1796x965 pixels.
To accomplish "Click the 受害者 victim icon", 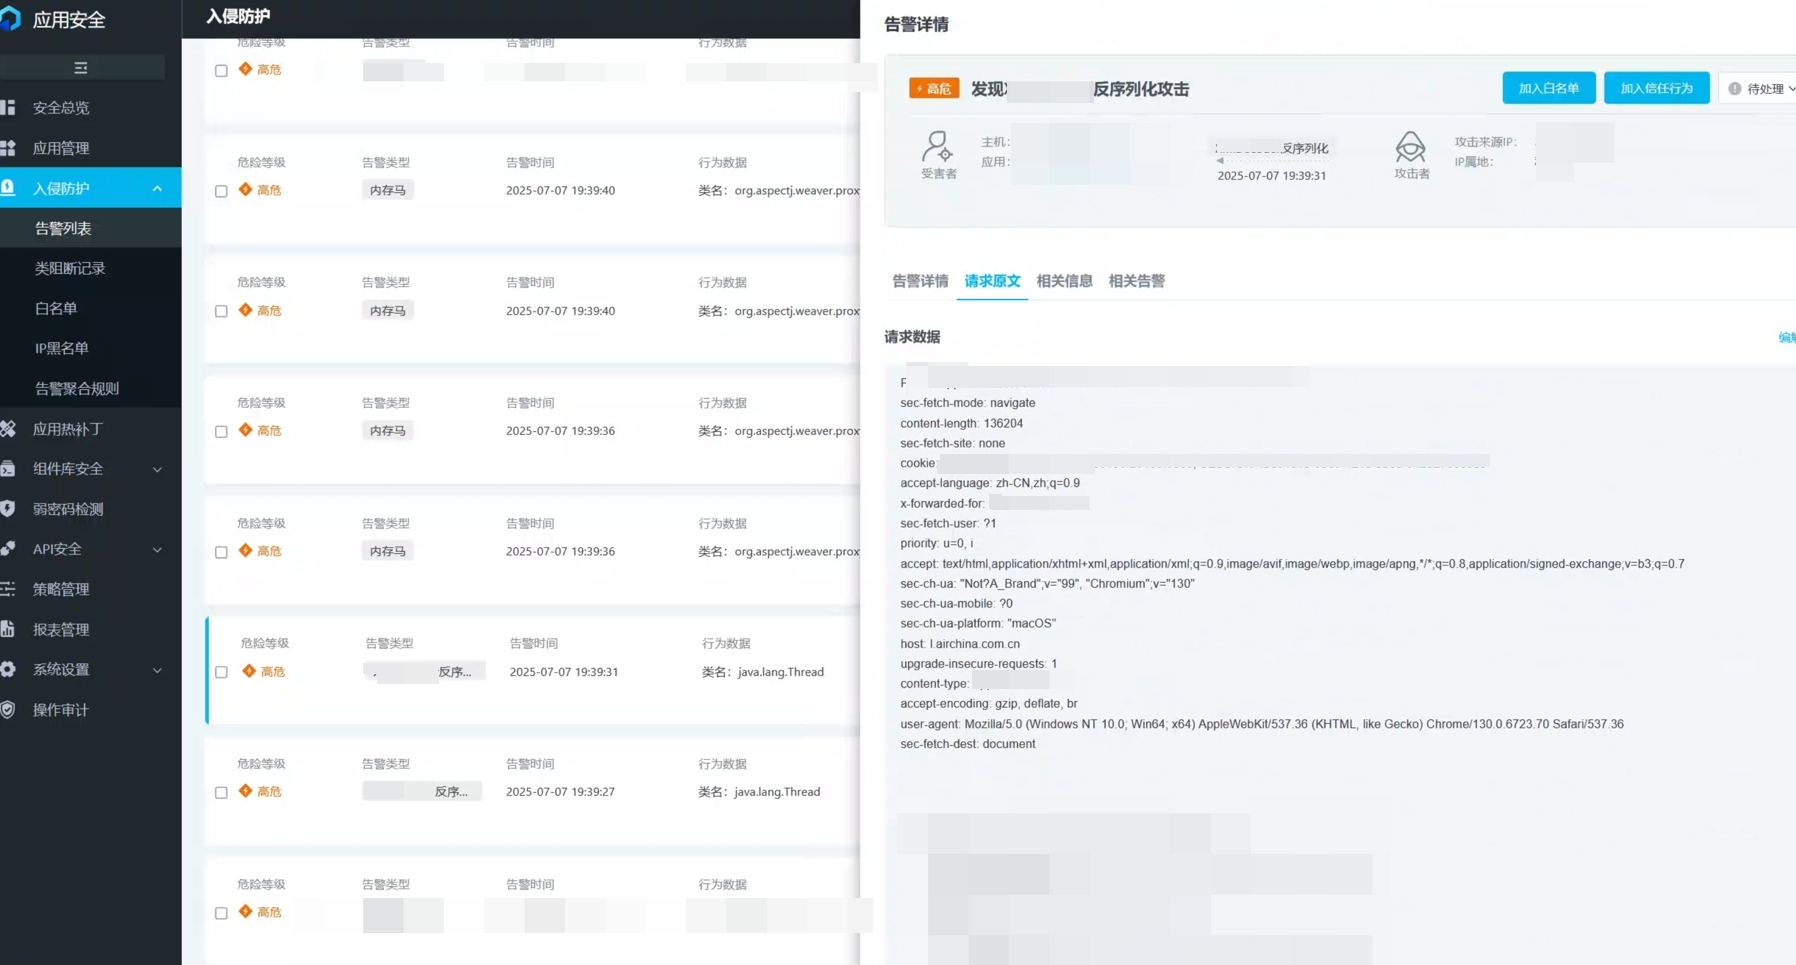I will (x=937, y=146).
